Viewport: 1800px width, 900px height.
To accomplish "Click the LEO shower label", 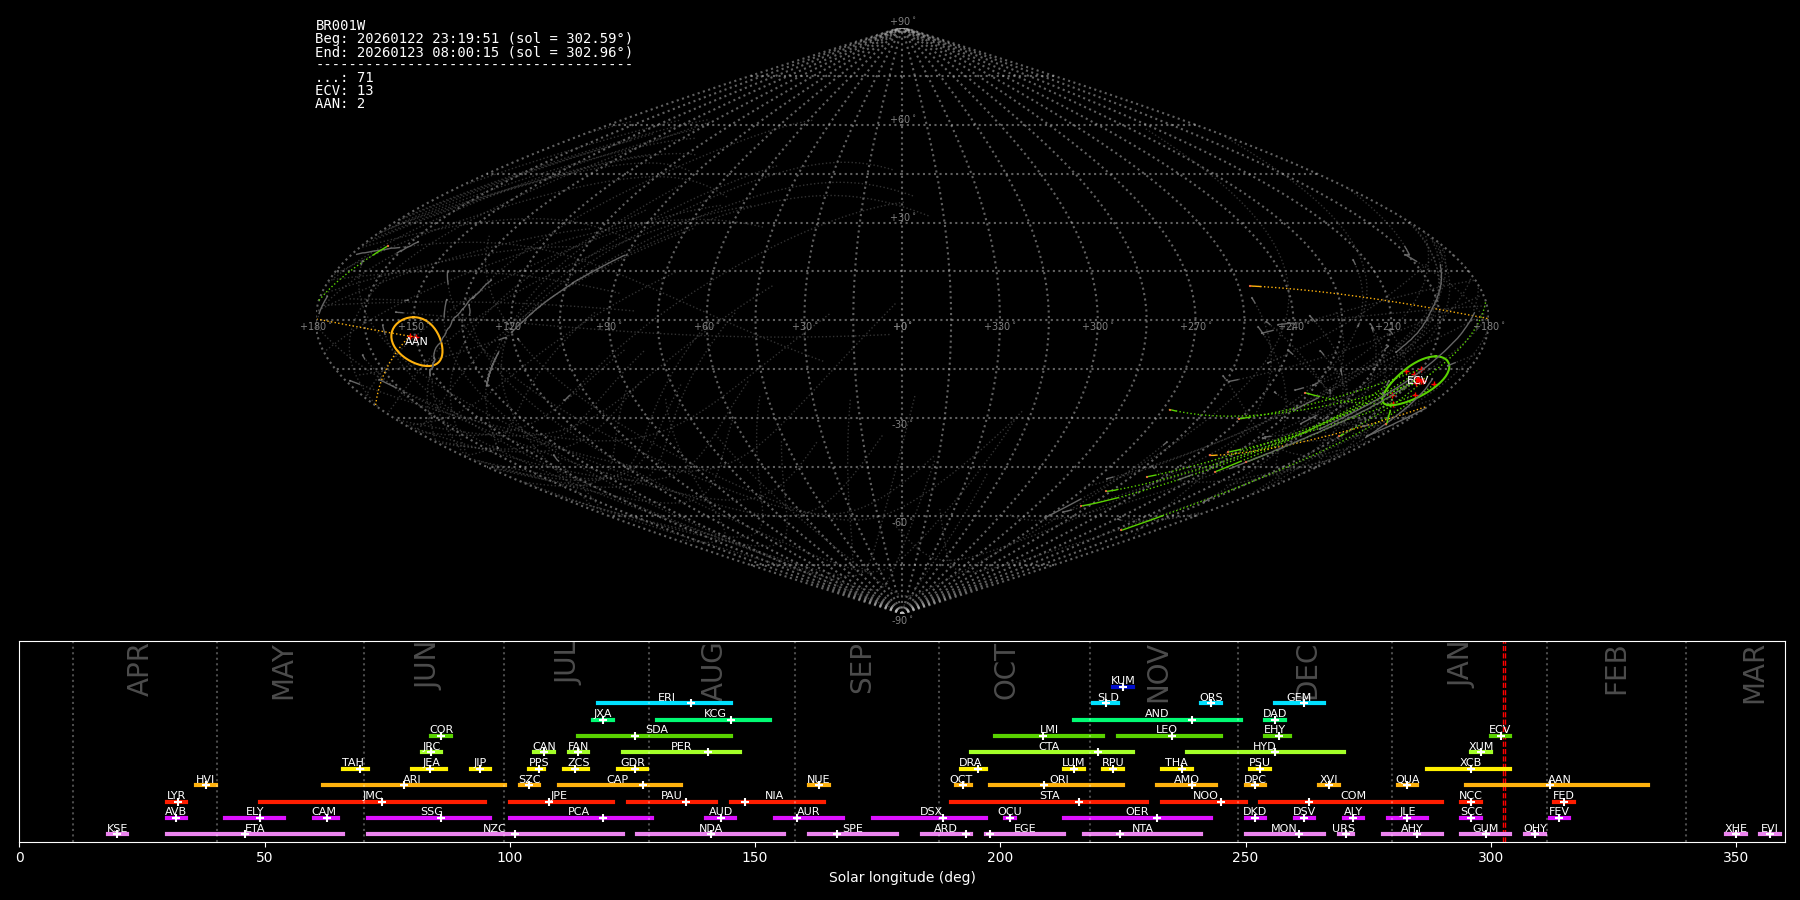I will (x=1166, y=730).
